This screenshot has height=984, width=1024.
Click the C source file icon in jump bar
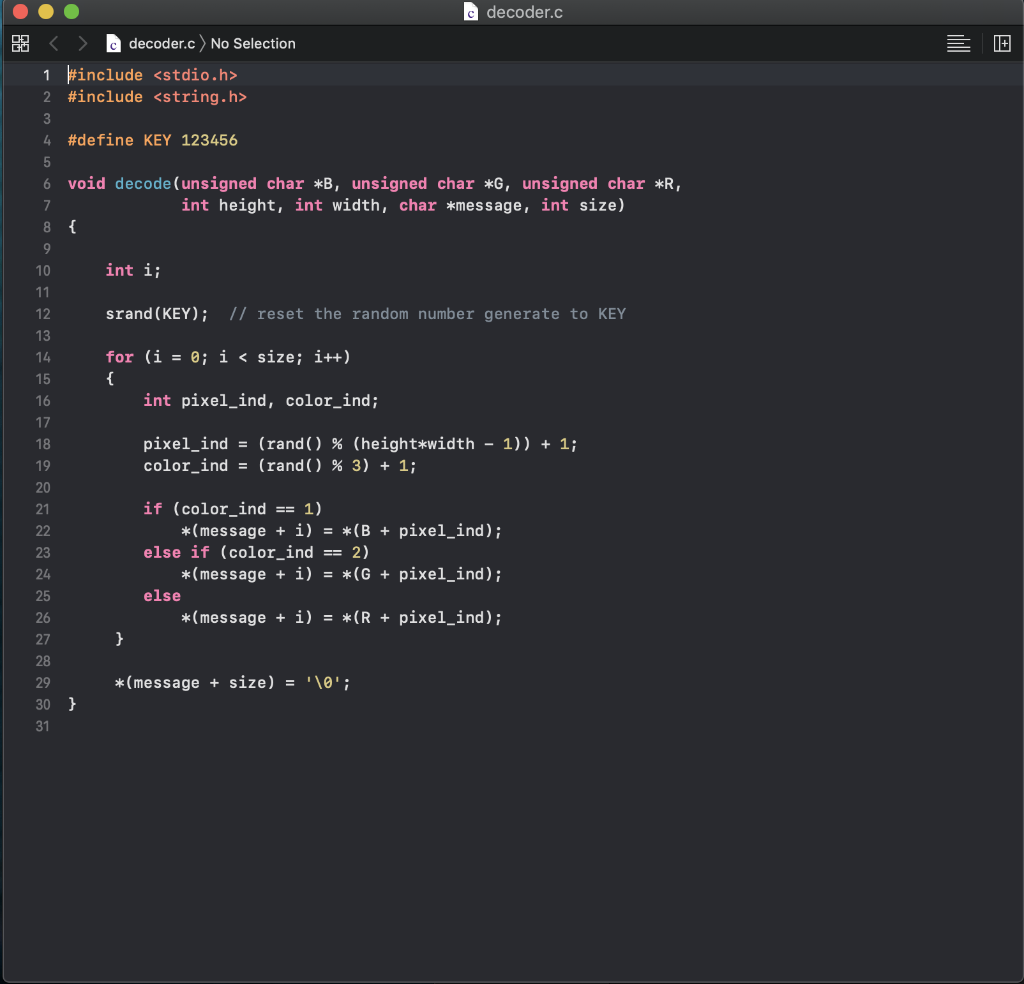click(x=113, y=43)
